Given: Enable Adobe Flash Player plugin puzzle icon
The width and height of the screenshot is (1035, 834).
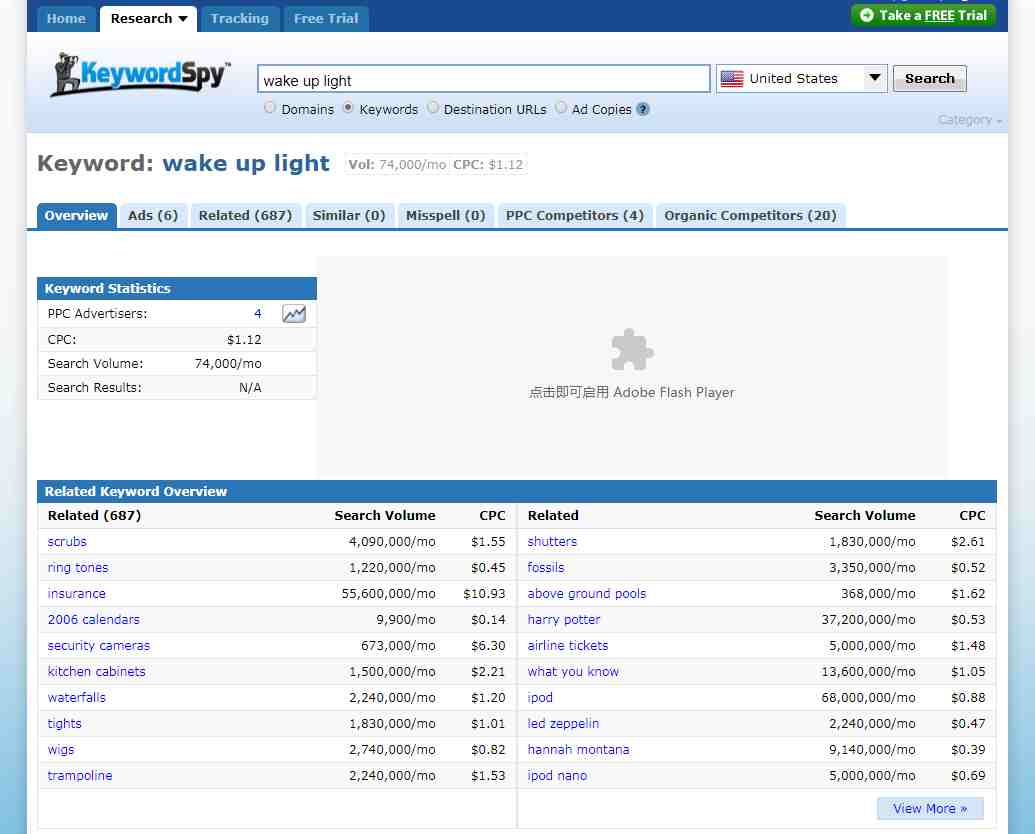Looking at the screenshot, I should click(x=632, y=349).
